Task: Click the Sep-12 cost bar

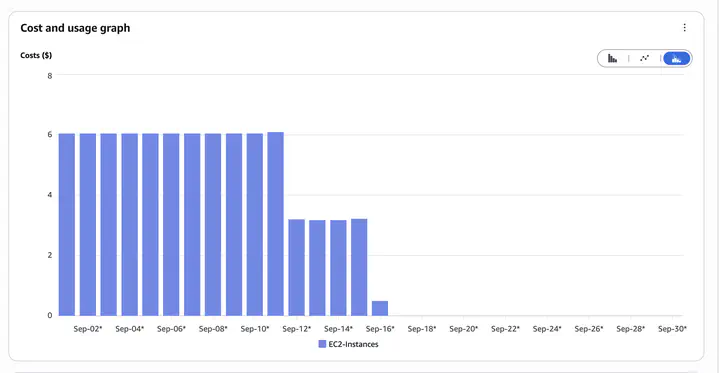Action: pyautogui.click(x=297, y=267)
